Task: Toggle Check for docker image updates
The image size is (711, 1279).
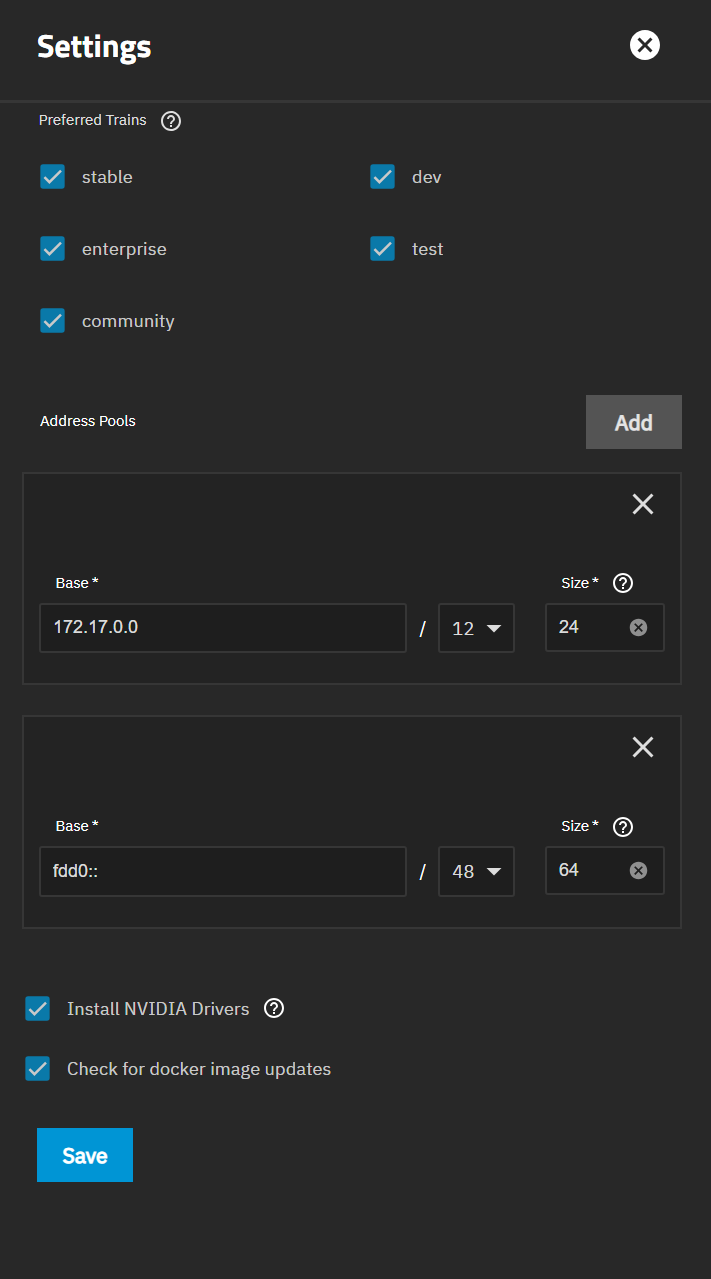Action: point(38,1069)
